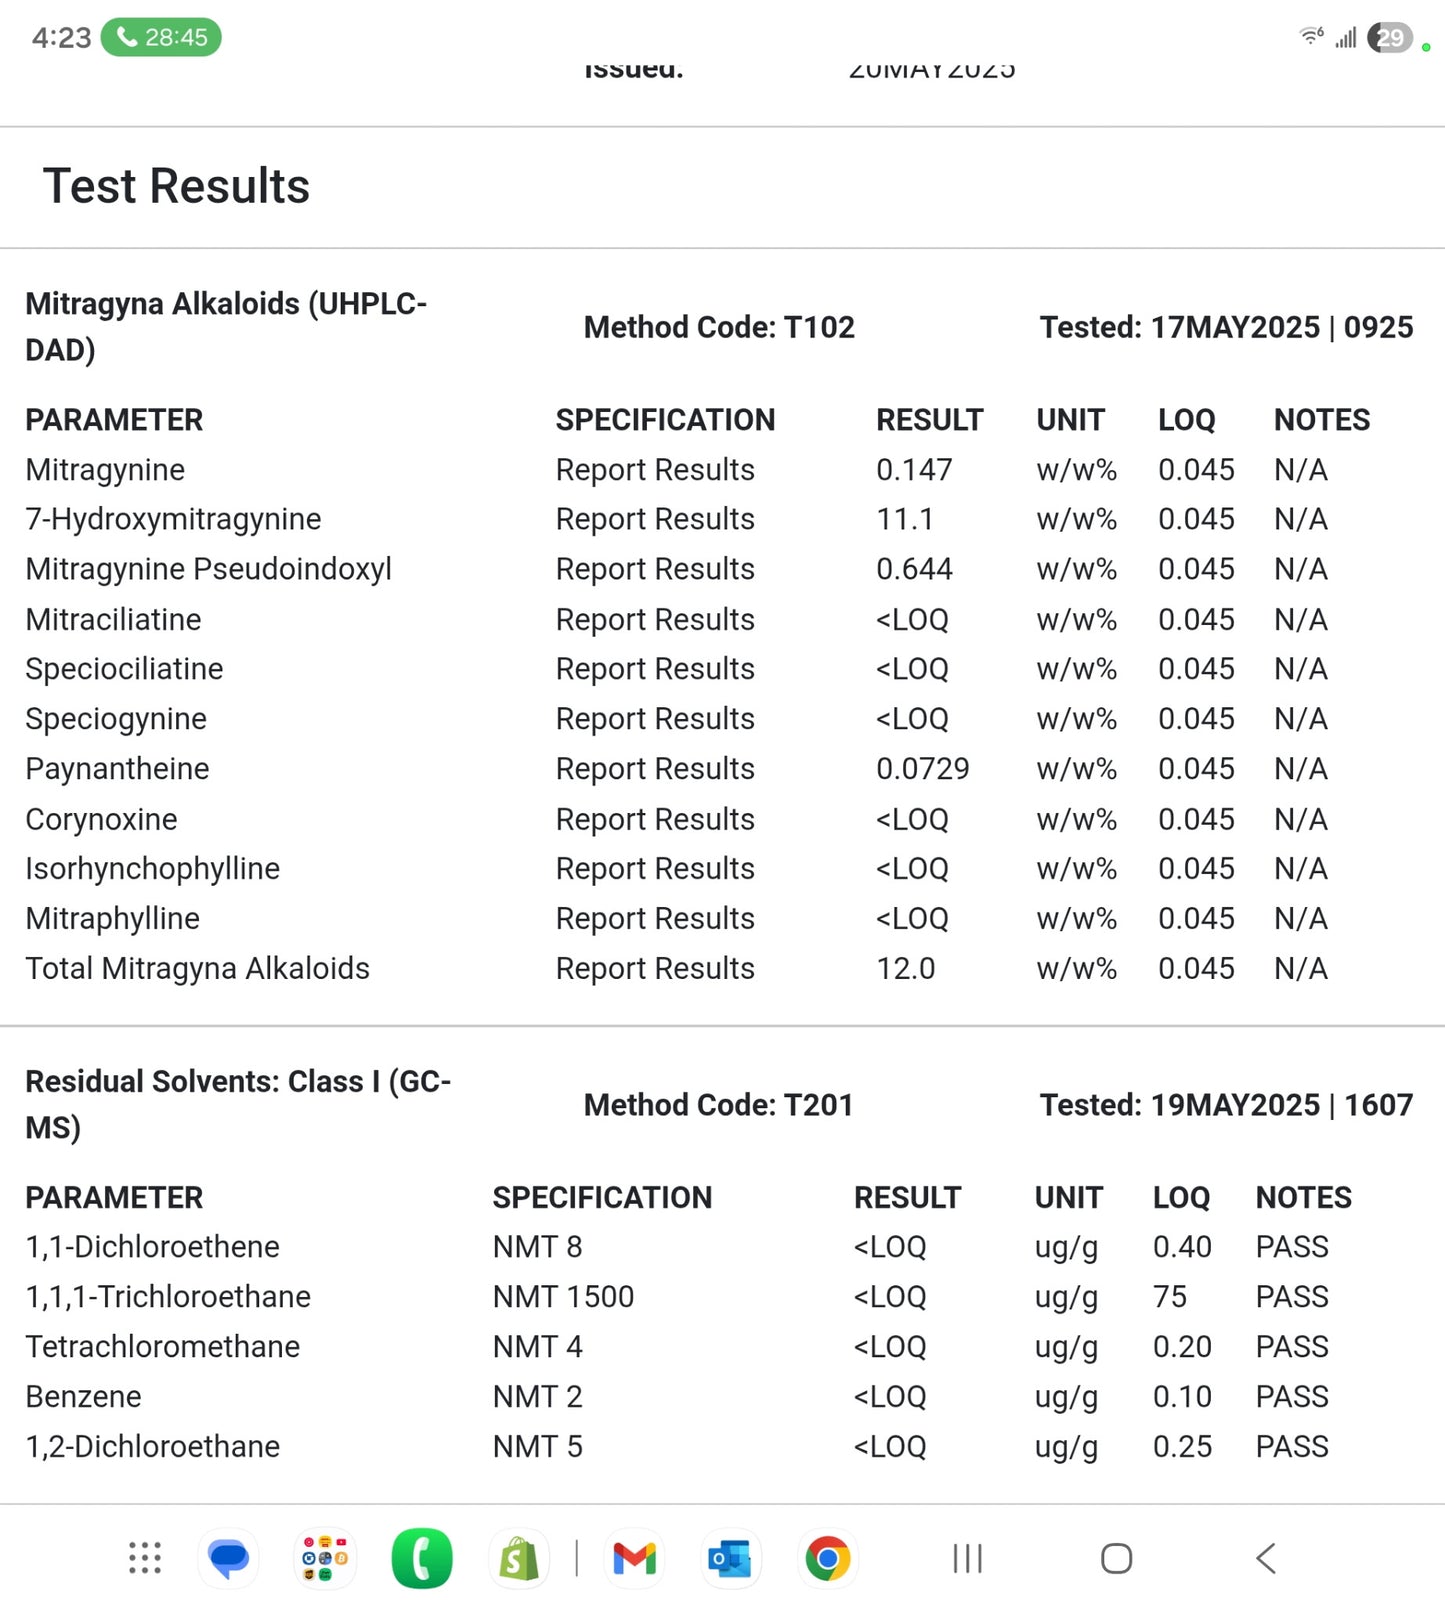Open the Gmail app

point(634,1557)
